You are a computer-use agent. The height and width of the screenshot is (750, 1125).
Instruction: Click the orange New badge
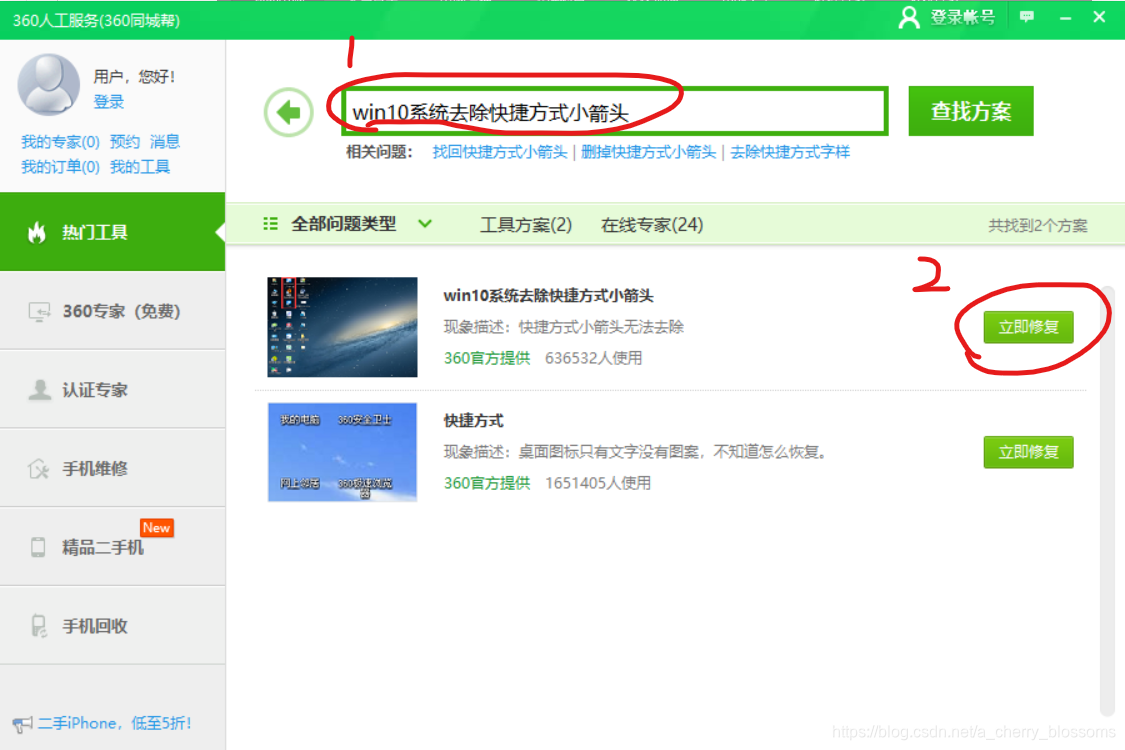coord(156,528)
